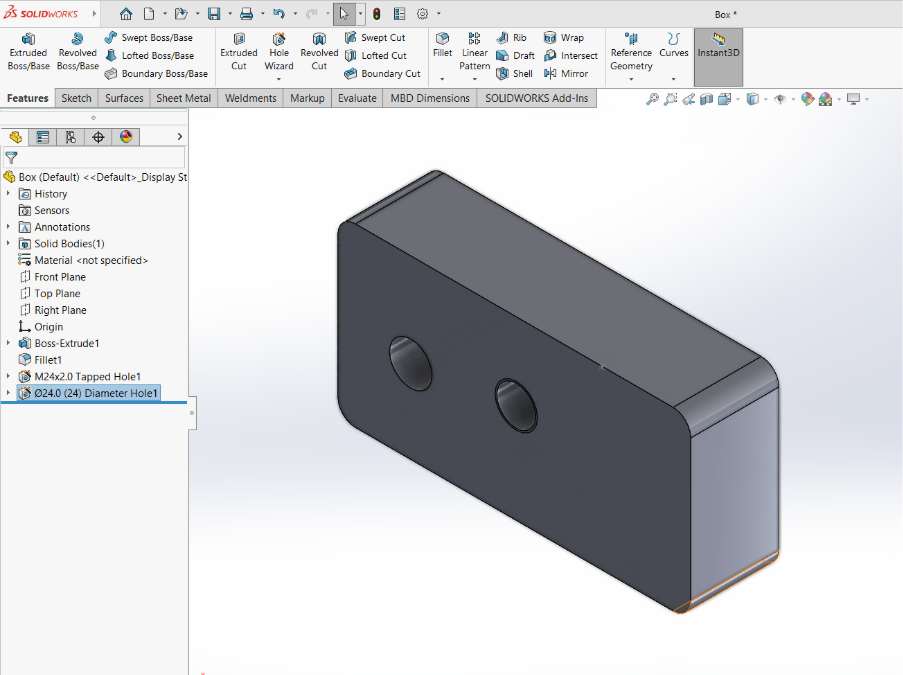The height and width of the screenshot is (675, 903).
Task: Open Reference Geometry tool
Action: pos(631,51)
